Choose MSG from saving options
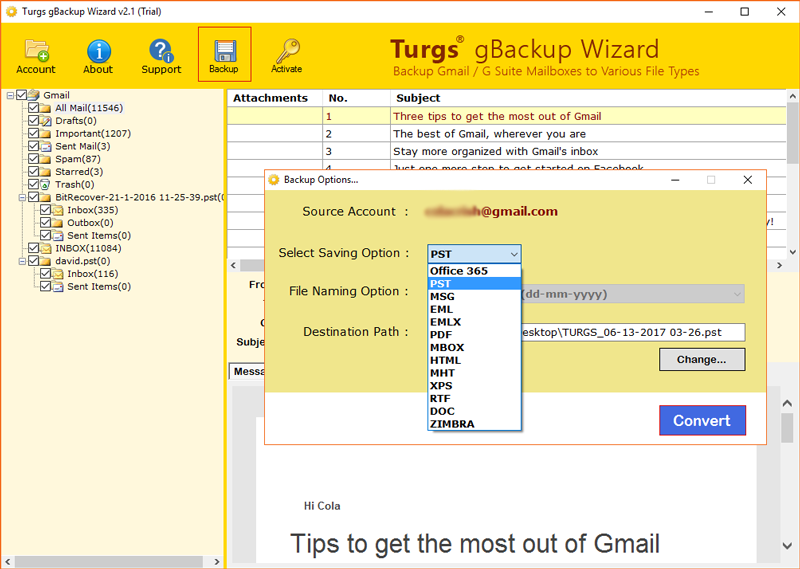 point(474,296)
